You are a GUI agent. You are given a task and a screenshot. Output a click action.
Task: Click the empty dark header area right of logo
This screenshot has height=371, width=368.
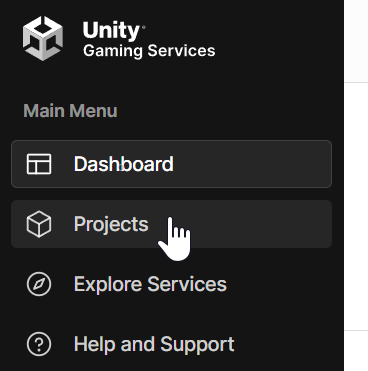coord(280,38)
